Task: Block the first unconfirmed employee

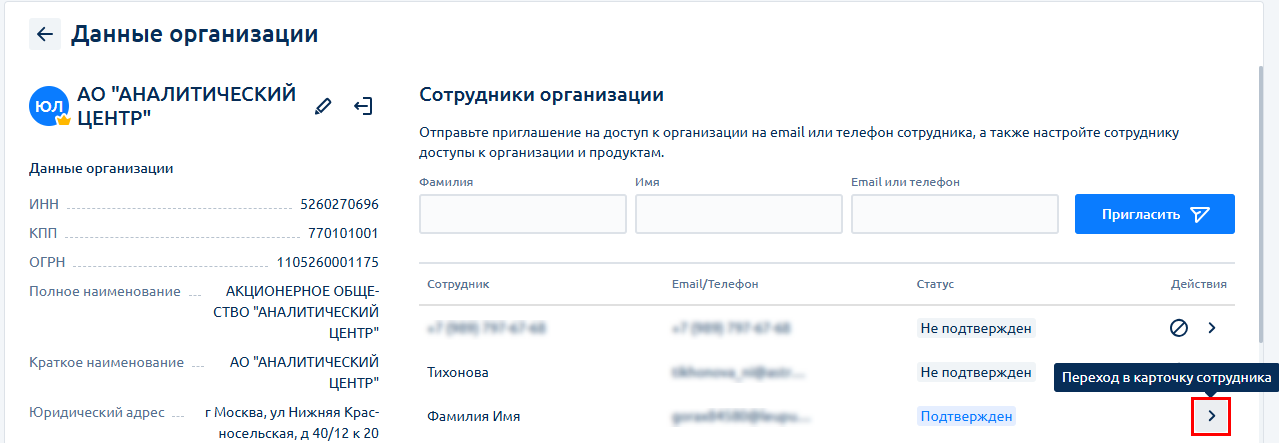Action: [x=1179, y=328]
